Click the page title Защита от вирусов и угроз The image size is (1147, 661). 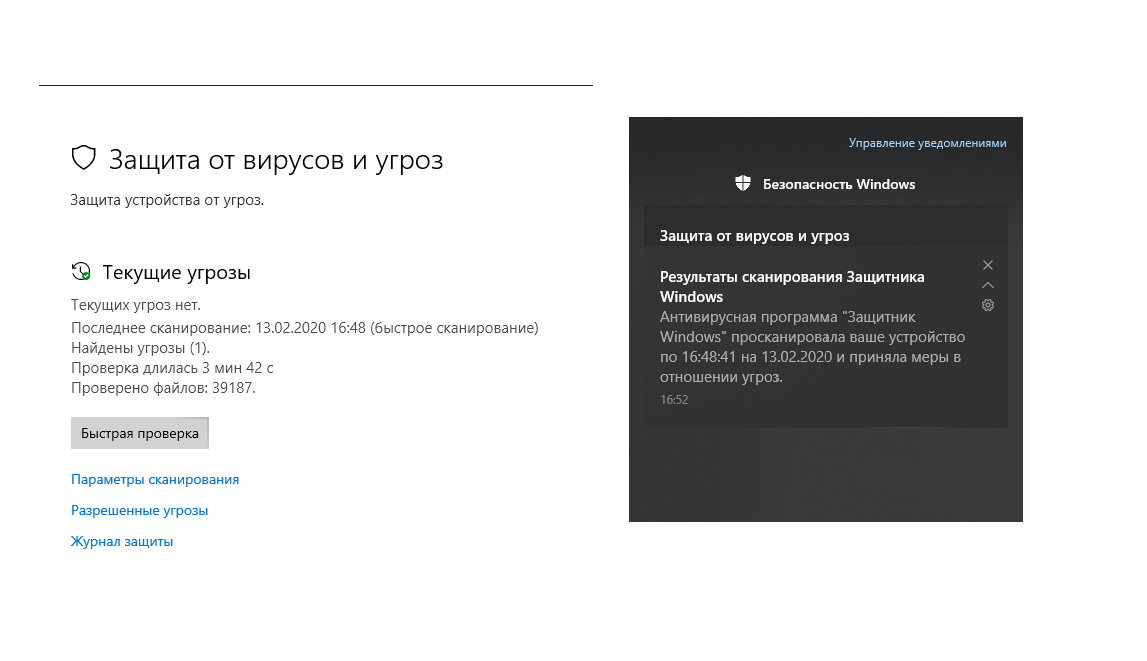click(x=276, y=159)
